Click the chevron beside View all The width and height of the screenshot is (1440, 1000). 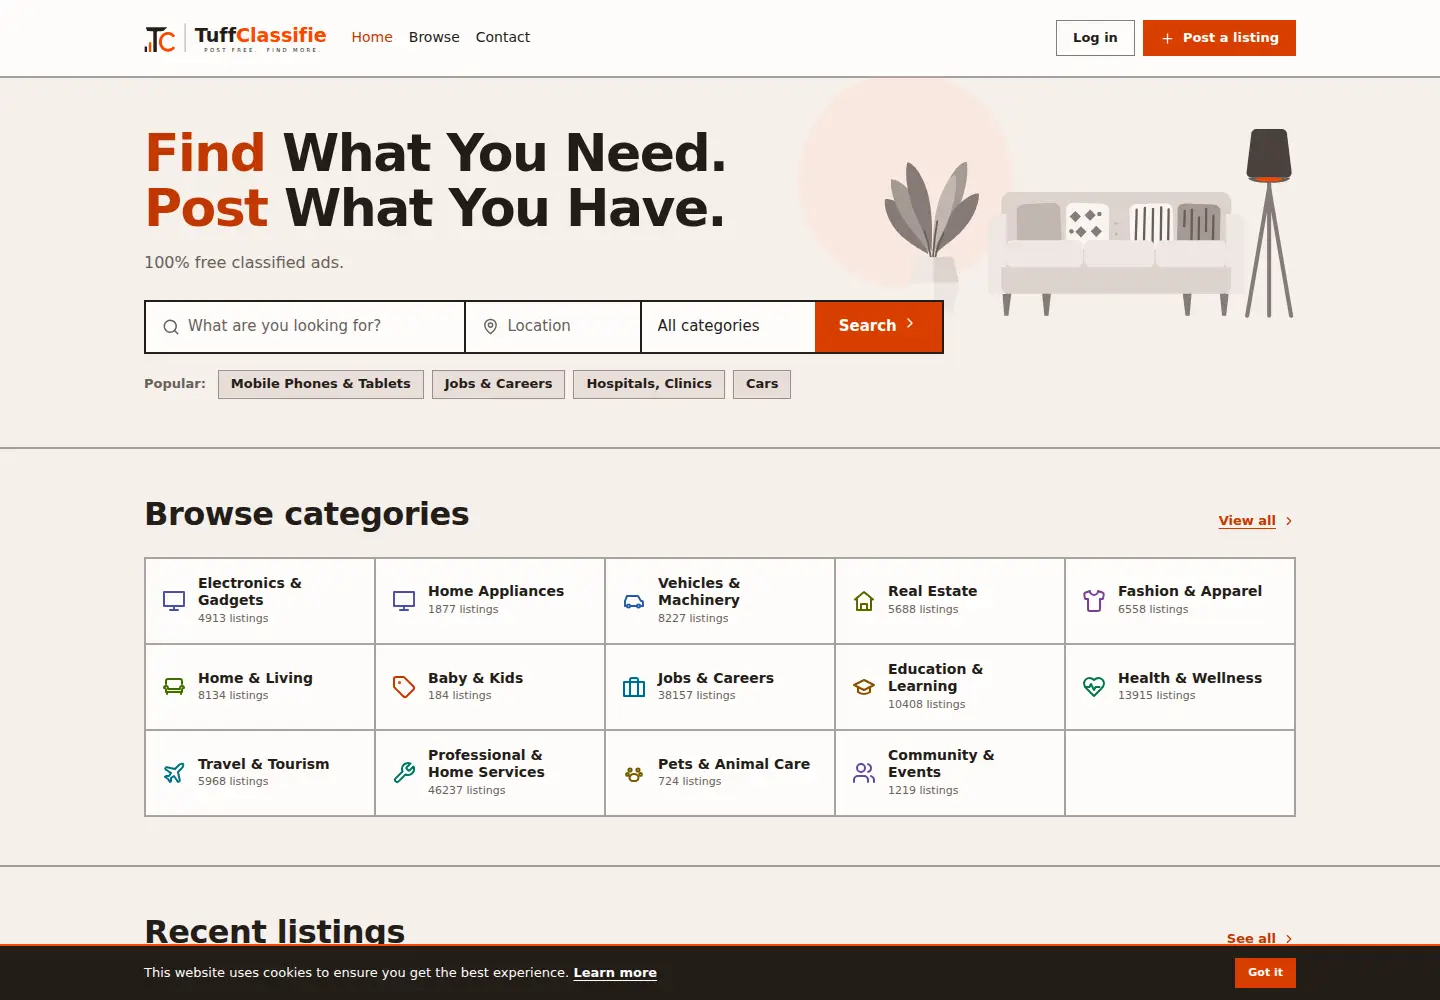(1289, 521)
